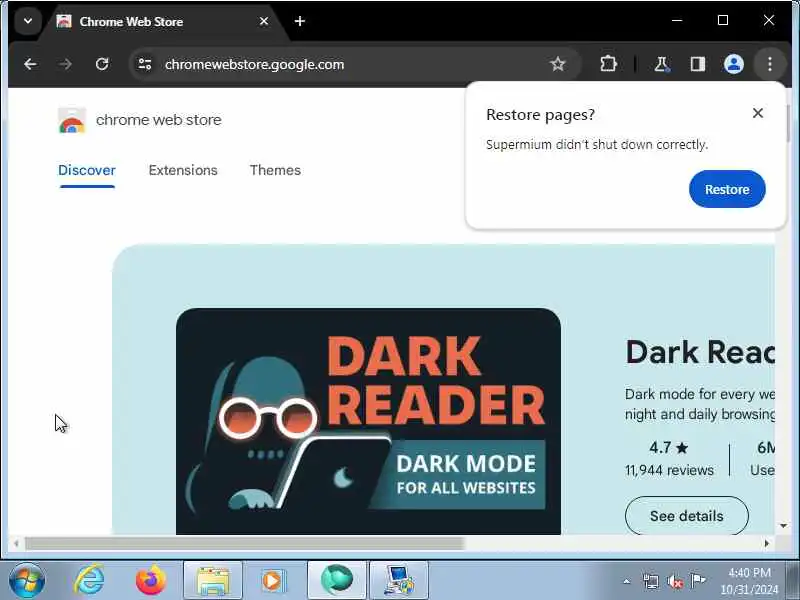Open Action Center flag icon

[698, 581]
